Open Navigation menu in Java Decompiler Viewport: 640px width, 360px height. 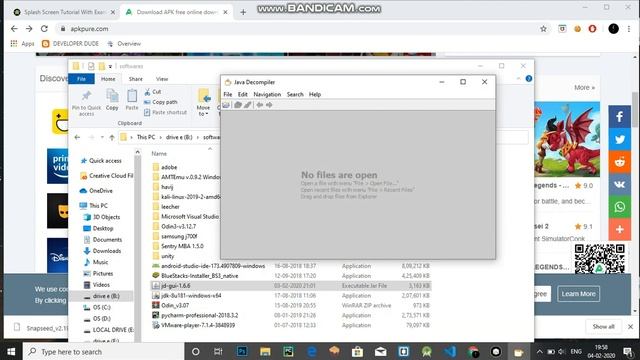[267, 94]
